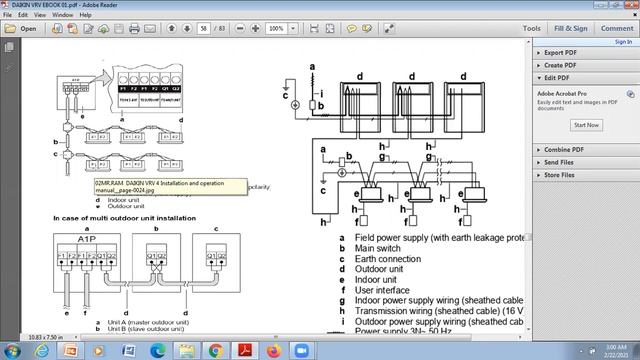Switch to Adobe Reader taskbar icon
The width and height of the screenshot is (640, 360).
tap(245, 351)
